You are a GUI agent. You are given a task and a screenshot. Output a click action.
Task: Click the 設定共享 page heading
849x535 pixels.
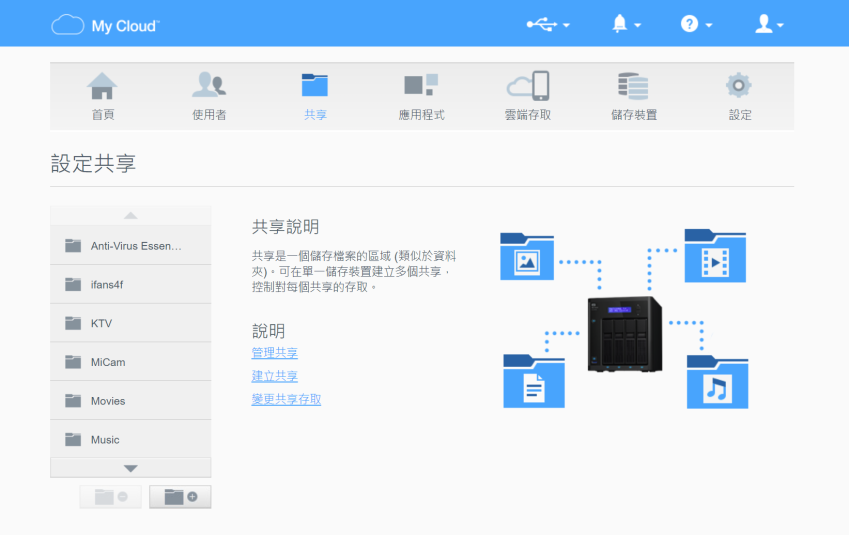click(93, 164)
